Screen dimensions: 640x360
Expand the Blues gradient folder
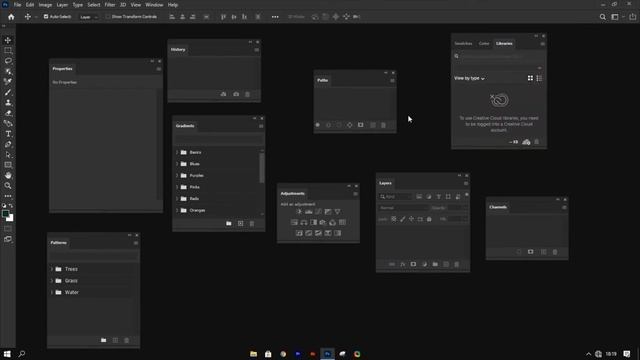coord(177,164)
